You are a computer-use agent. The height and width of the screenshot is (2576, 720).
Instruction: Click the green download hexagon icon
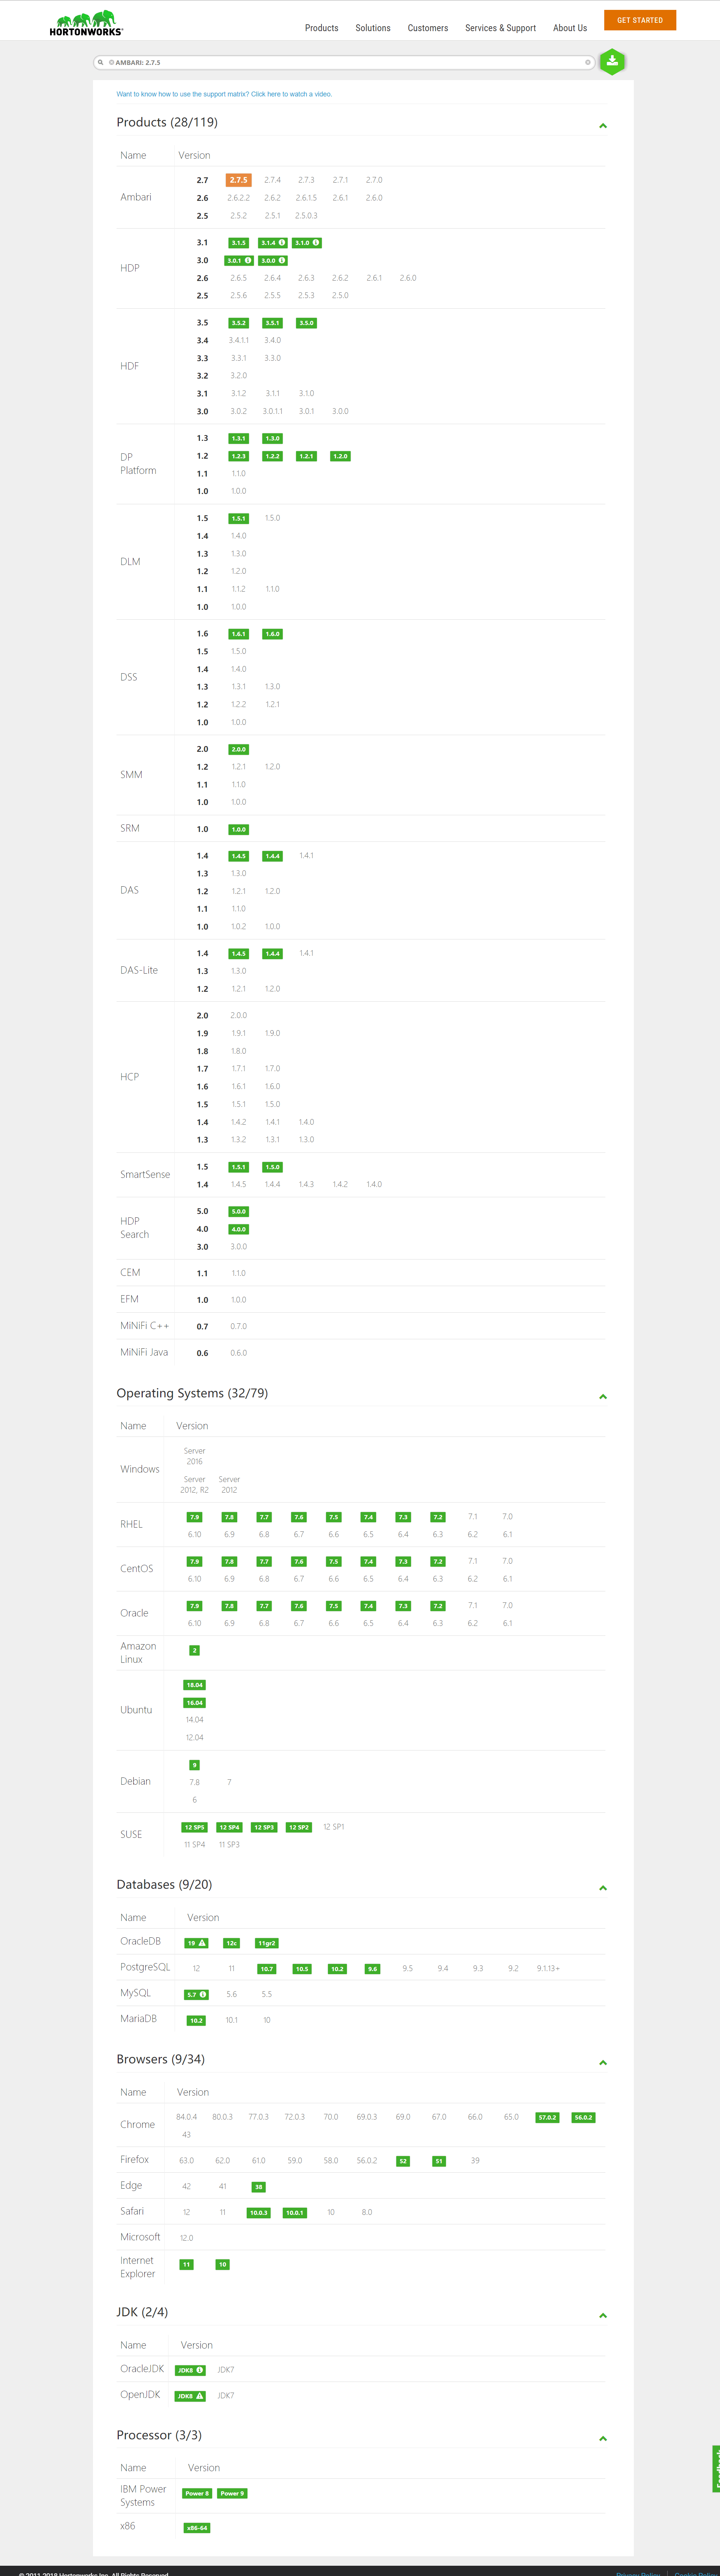point(612,61)
